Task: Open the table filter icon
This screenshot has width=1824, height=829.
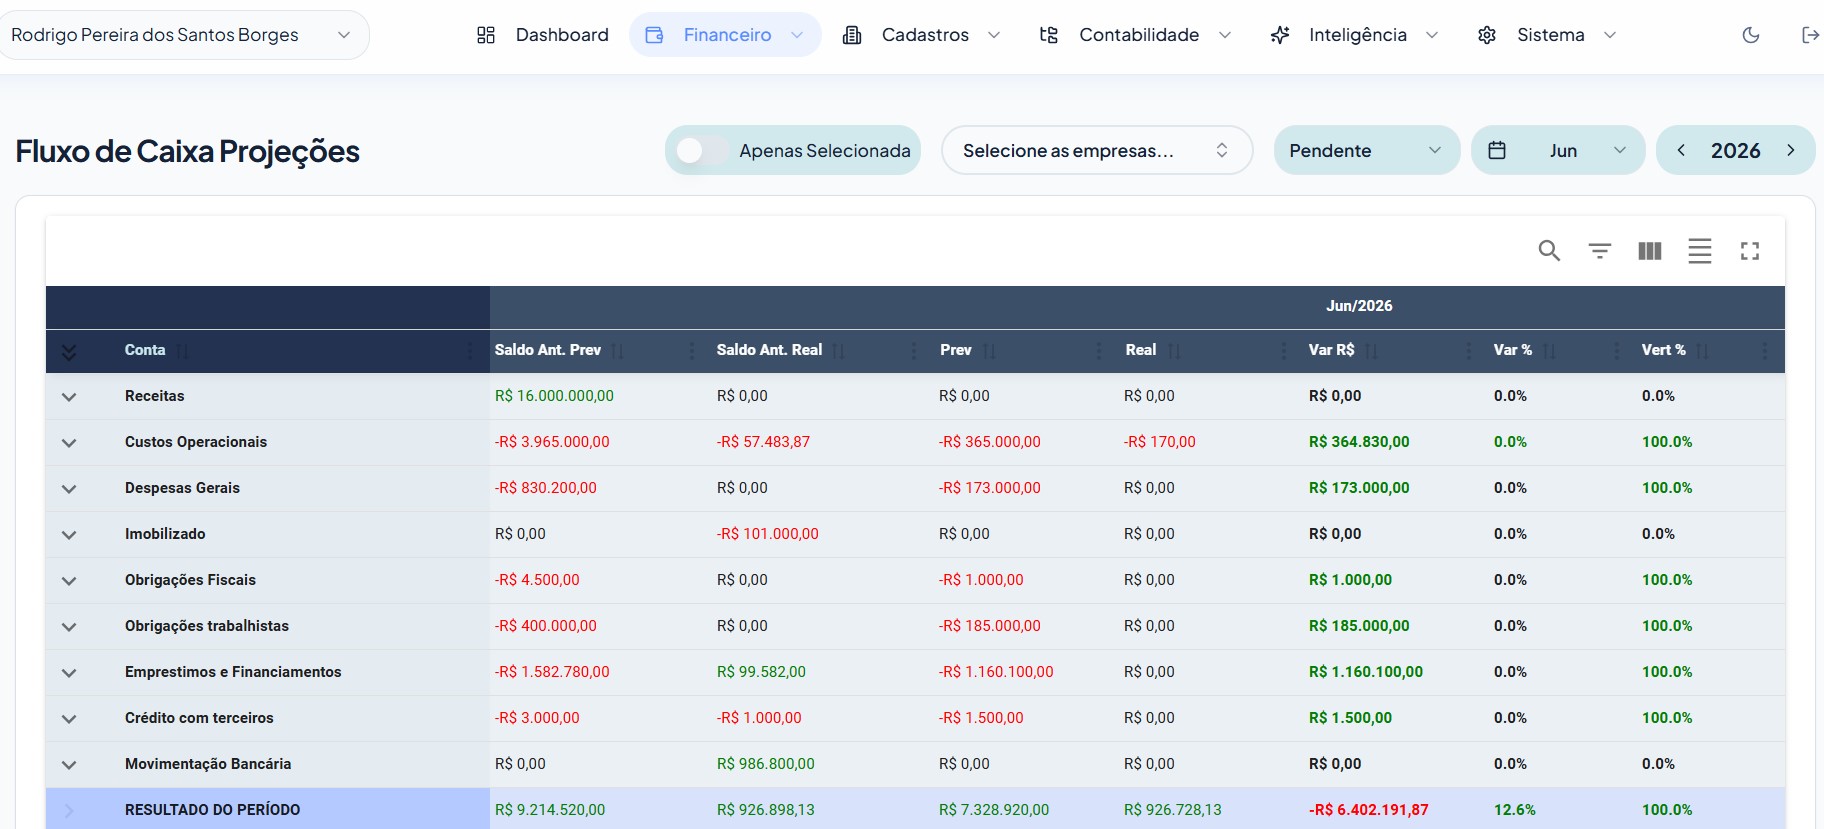Action: point(1600,251)
